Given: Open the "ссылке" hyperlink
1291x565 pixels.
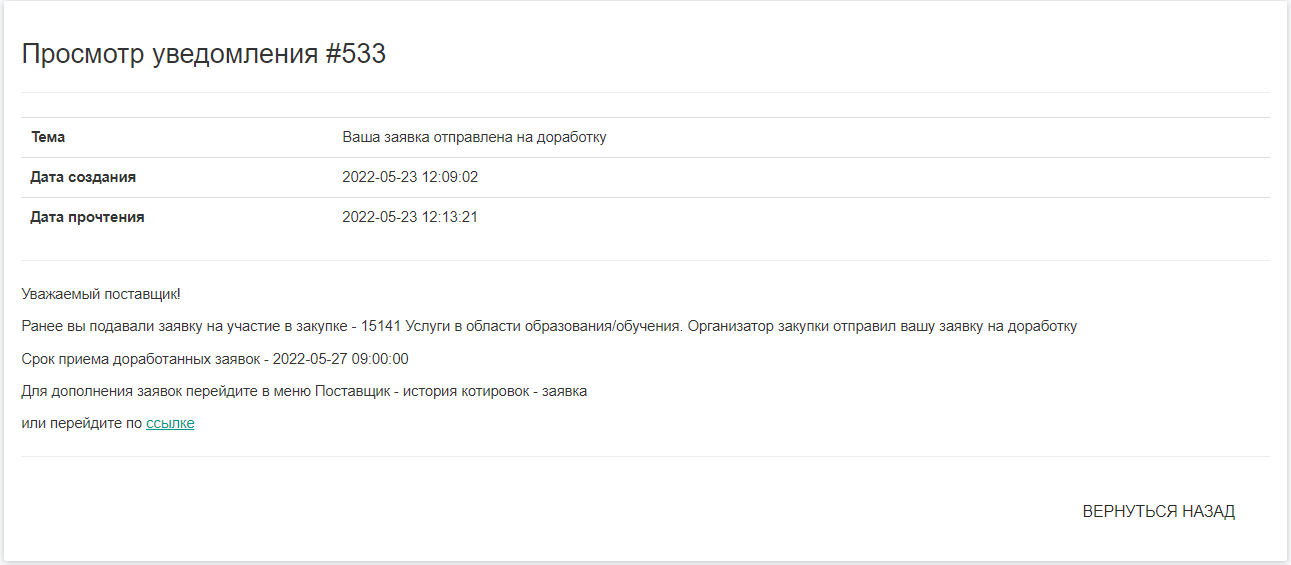Looking at the screenshot, I should 170,423.
